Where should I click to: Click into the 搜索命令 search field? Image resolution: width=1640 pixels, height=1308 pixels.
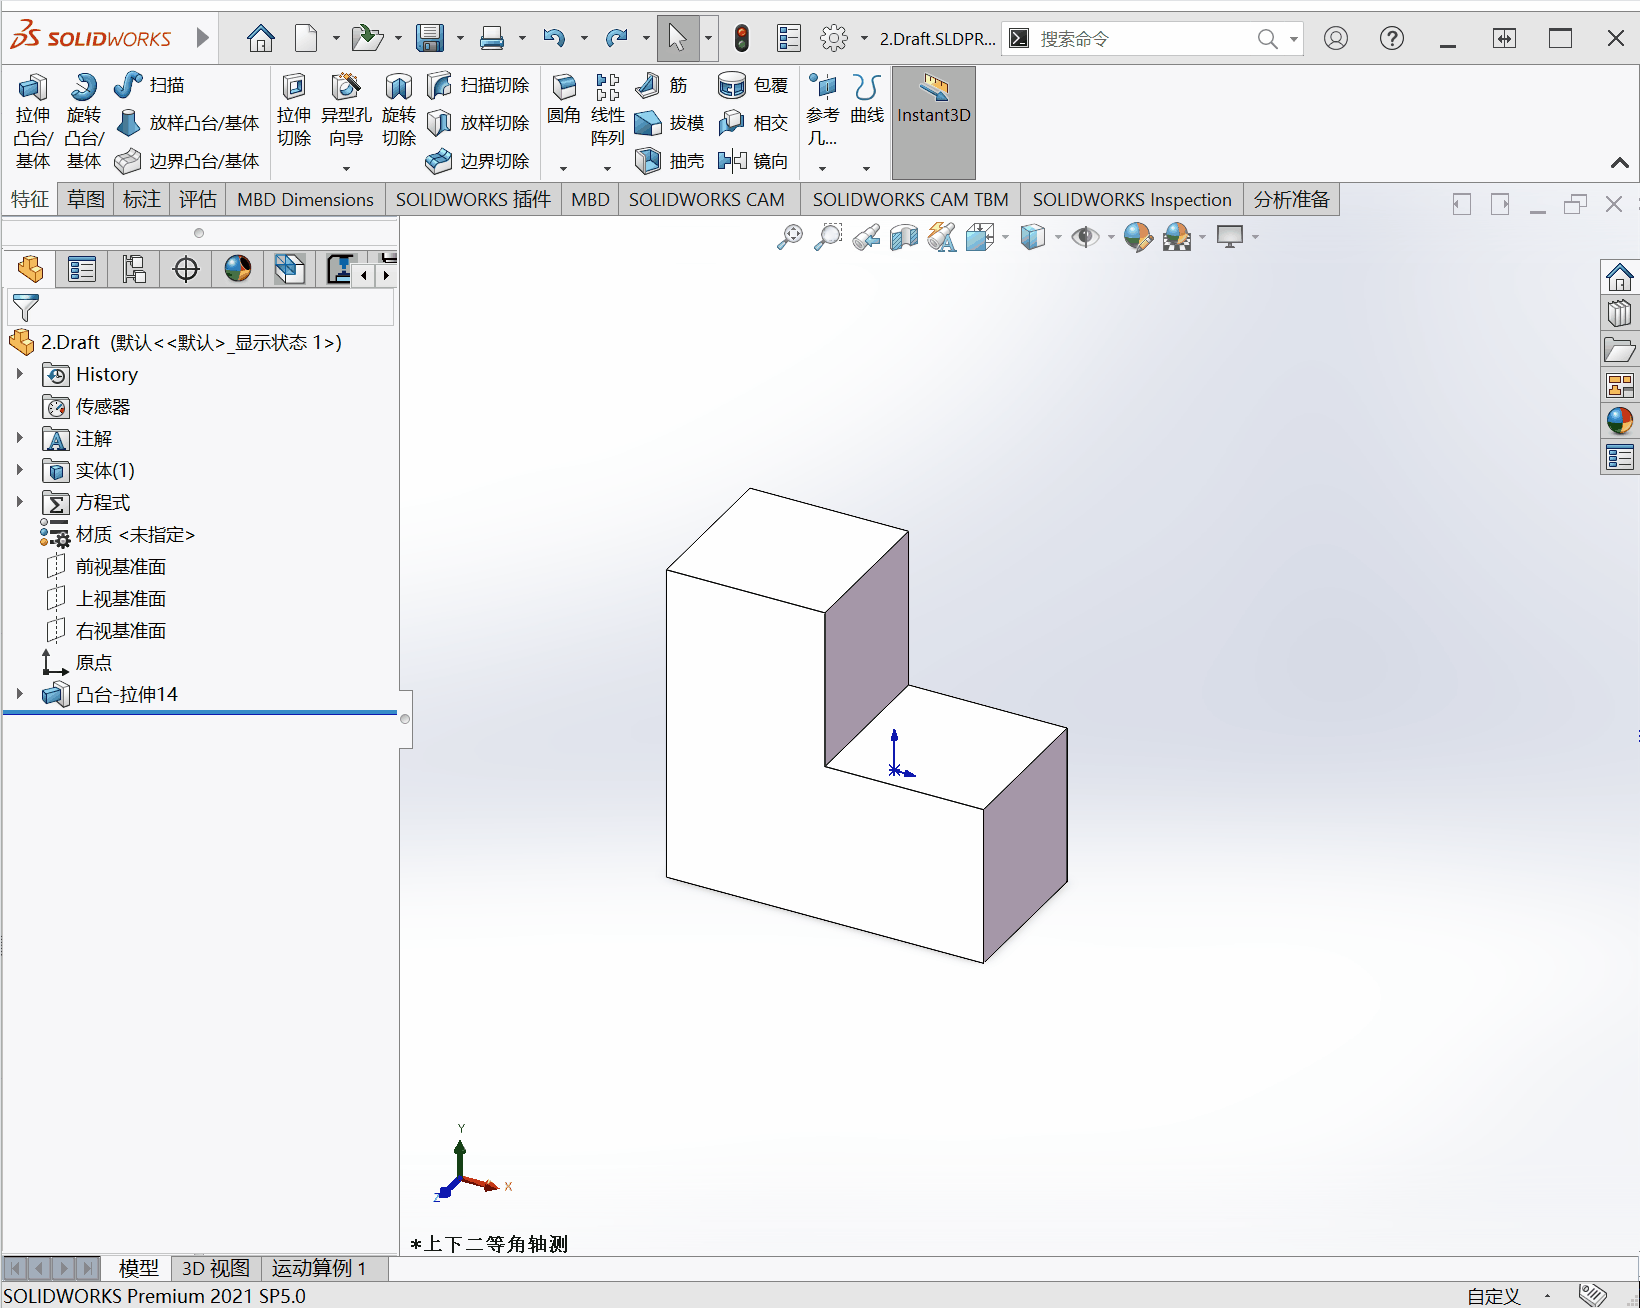click(x=1146, y=39)
